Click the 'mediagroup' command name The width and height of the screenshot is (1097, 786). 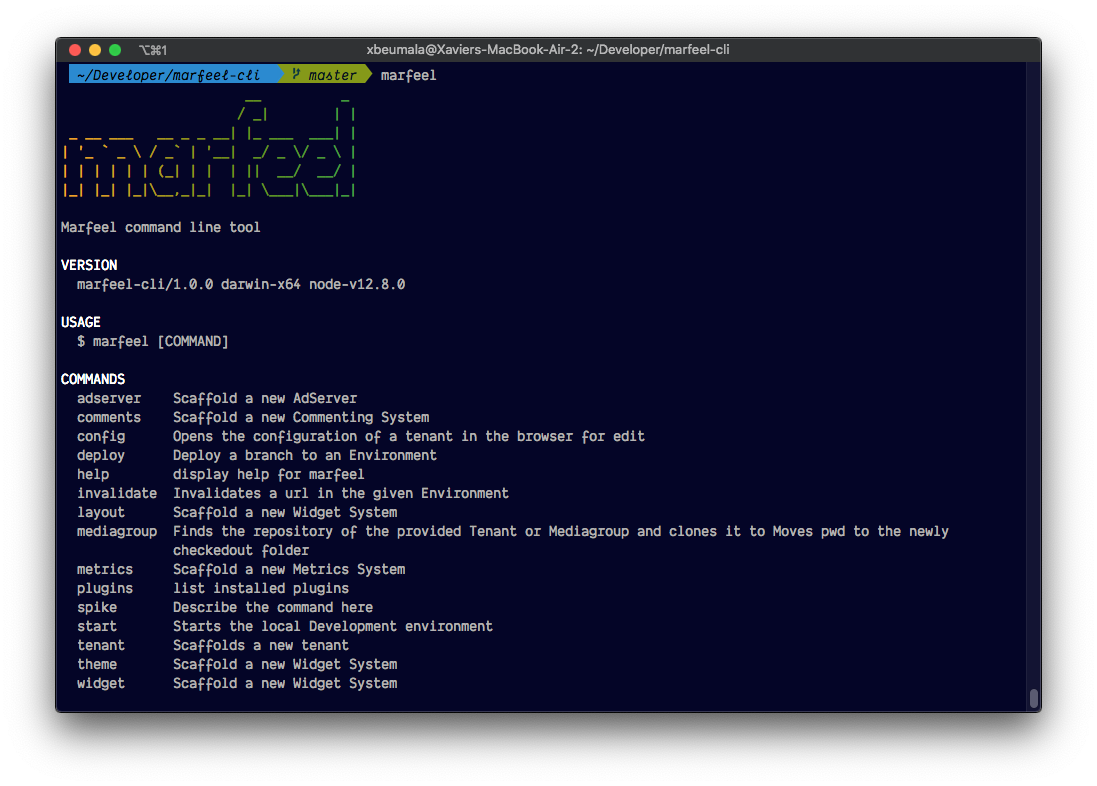[117, 531]
